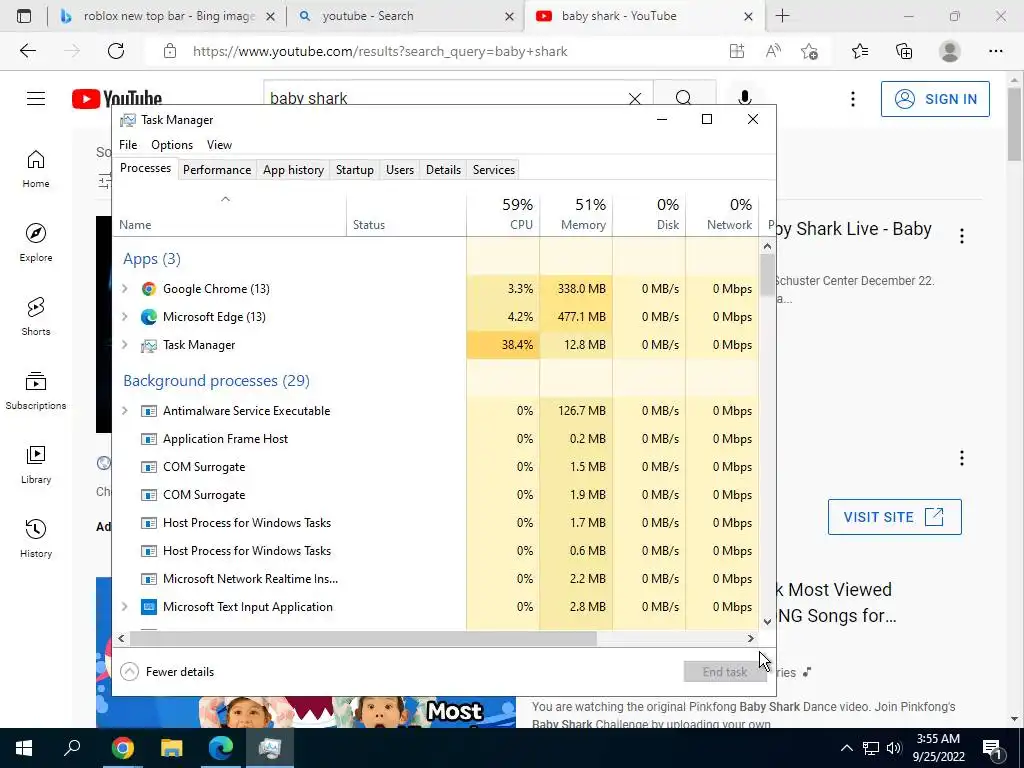Expand the Task Manager process entry
The image size is (1024, 768).
[125, 345]
